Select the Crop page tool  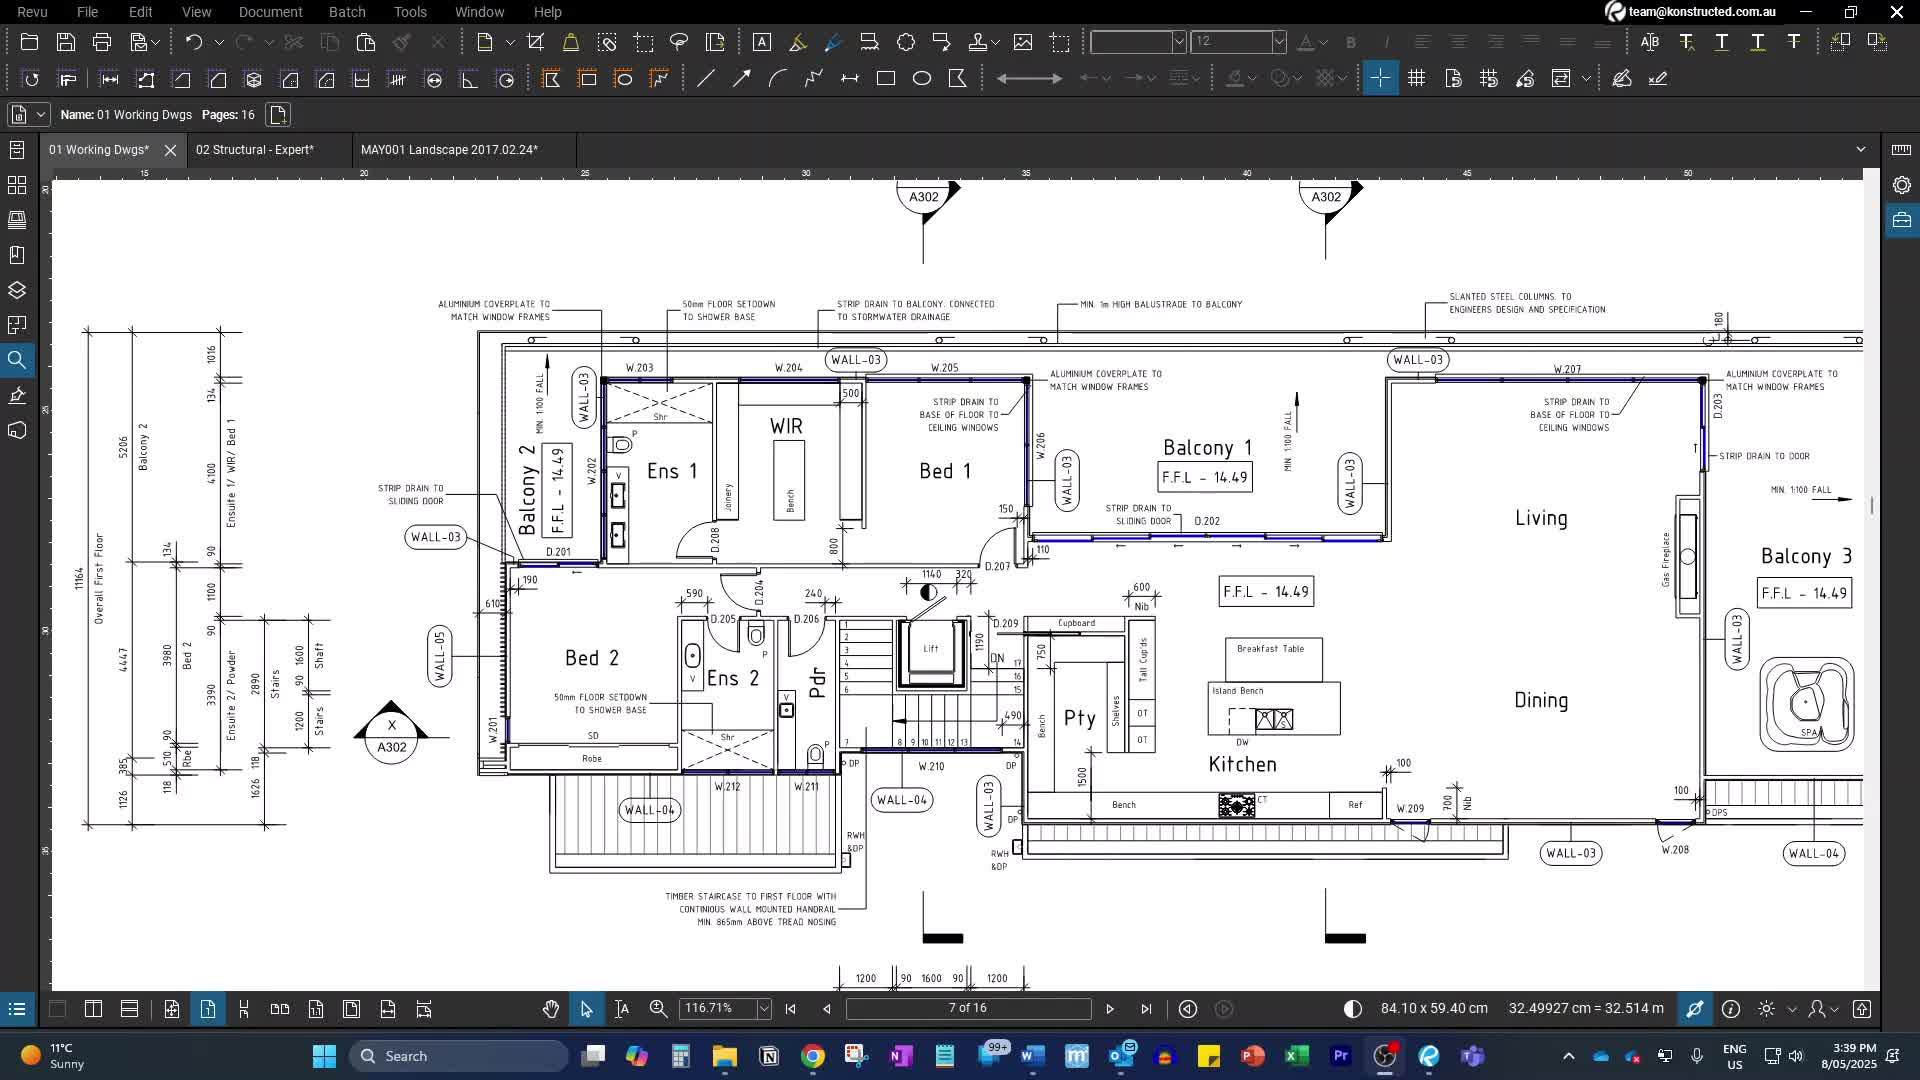tap(536, 42)
